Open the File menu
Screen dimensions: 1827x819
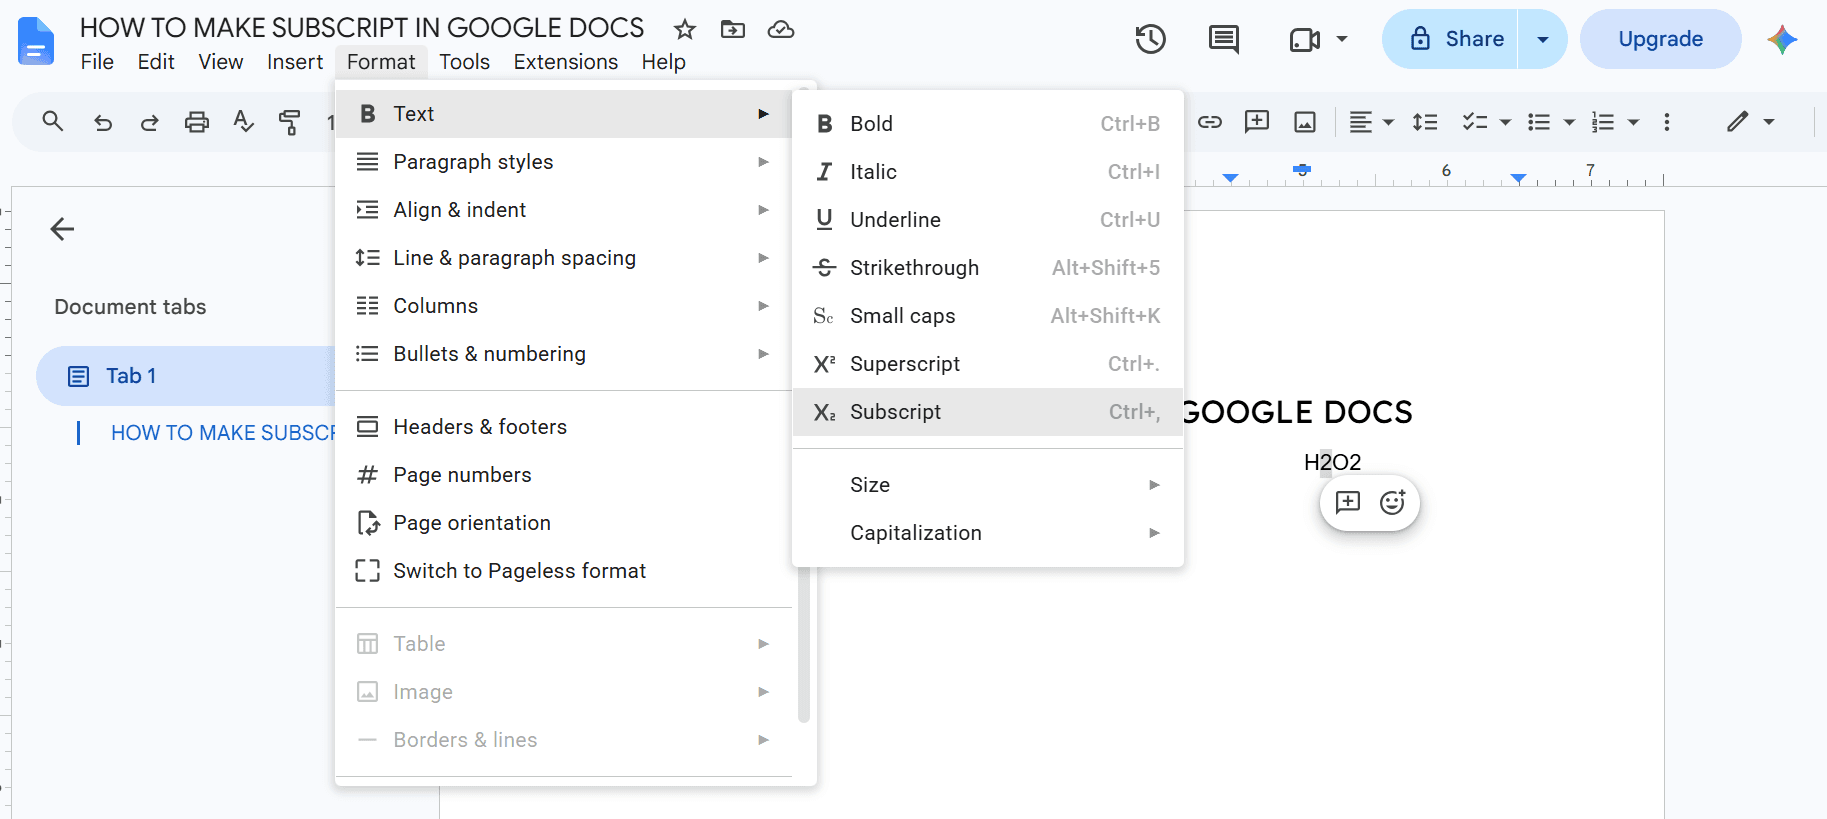(x=97, y=62)
